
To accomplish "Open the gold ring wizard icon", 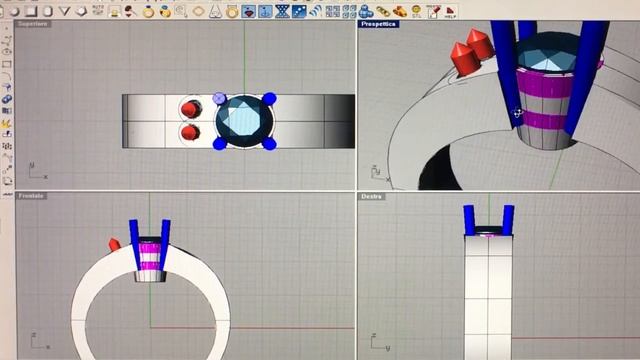I will (x=148, y=11).
